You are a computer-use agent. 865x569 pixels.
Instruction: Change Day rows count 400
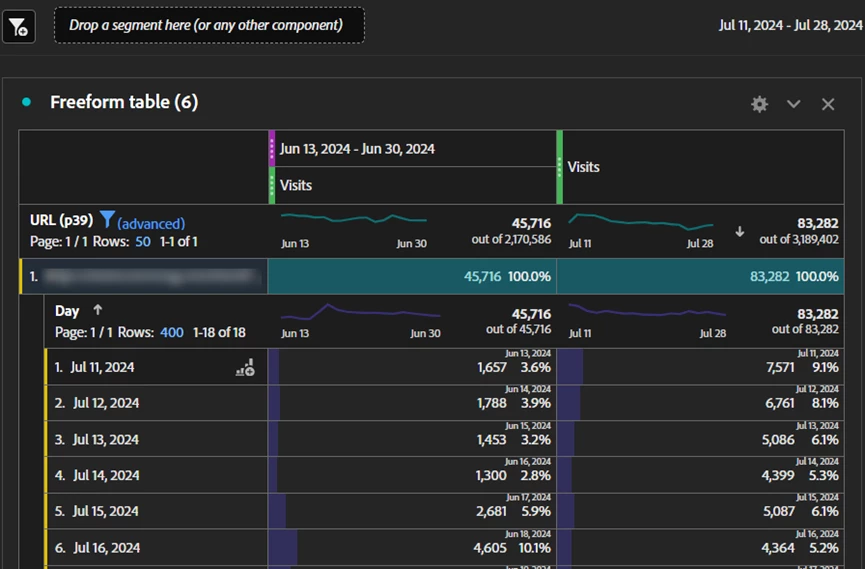tap(172, 332)
